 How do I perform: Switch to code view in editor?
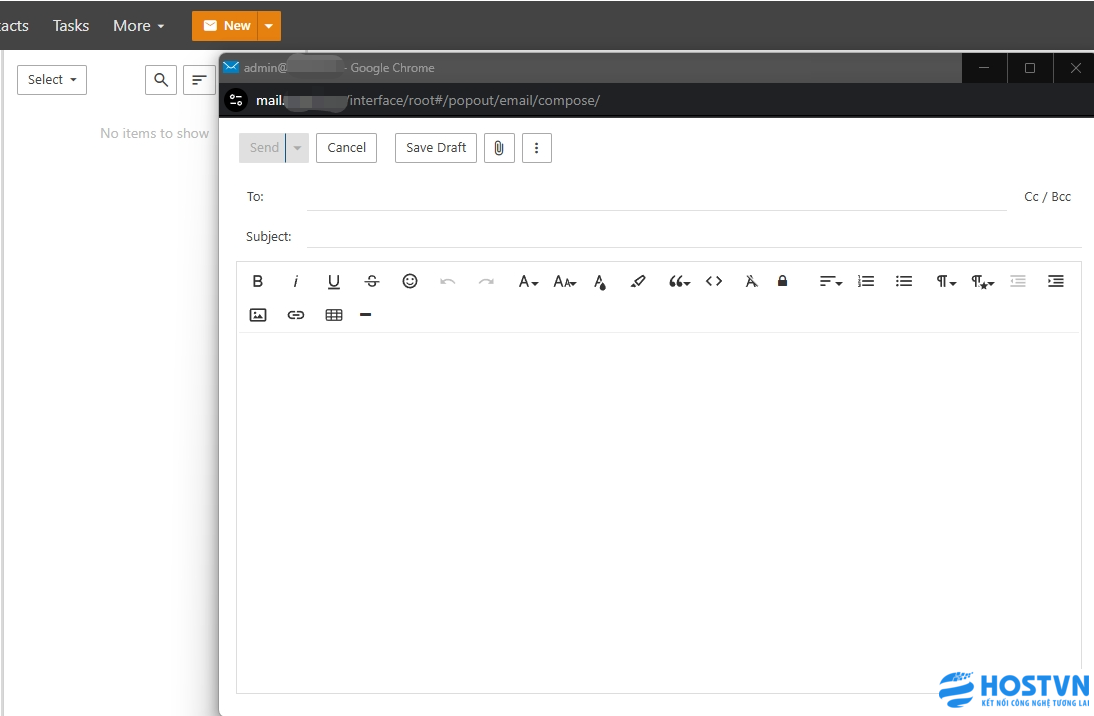click(x=714, y=282)
